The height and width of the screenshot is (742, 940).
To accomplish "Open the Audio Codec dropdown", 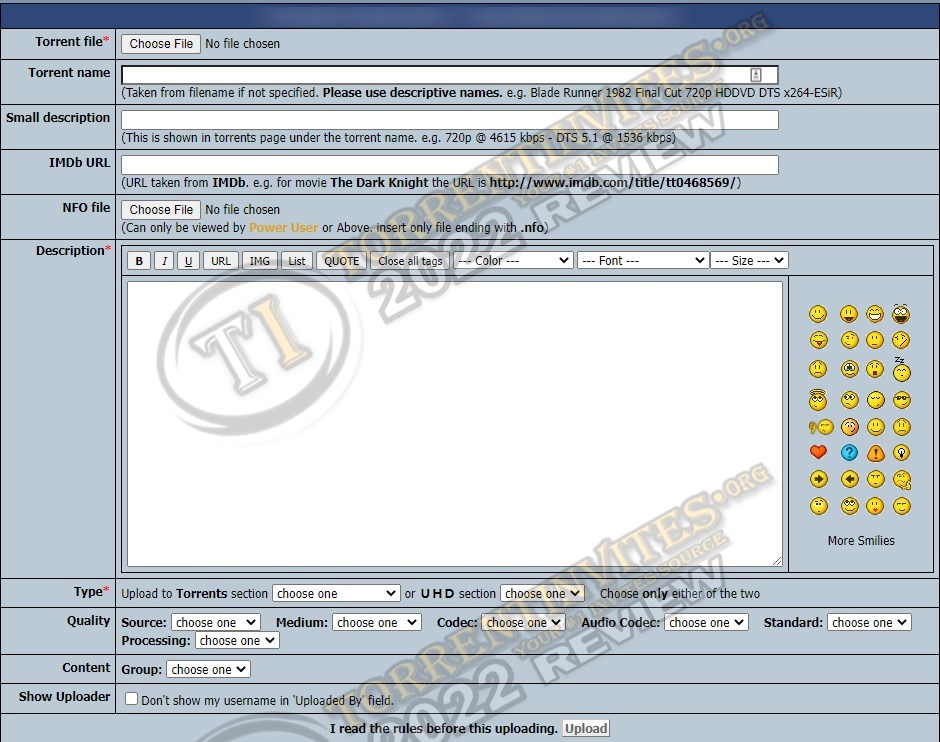I will click(706, 622).
